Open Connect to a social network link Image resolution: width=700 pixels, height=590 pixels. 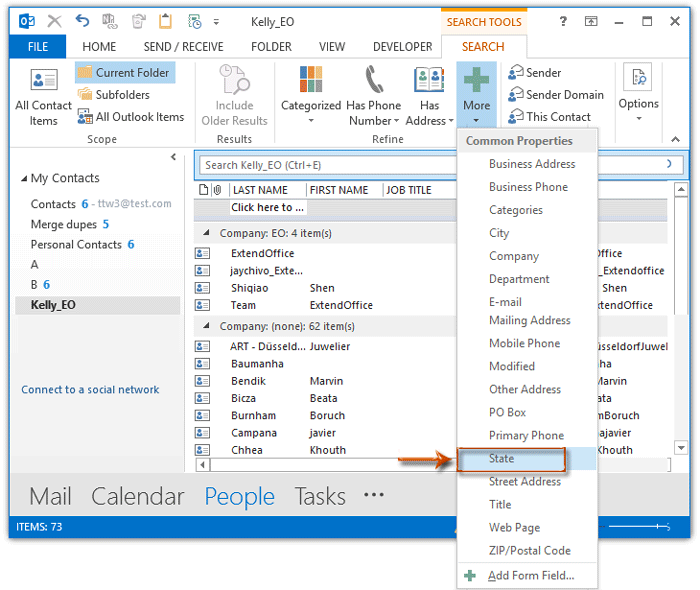(x=90, y=390)
